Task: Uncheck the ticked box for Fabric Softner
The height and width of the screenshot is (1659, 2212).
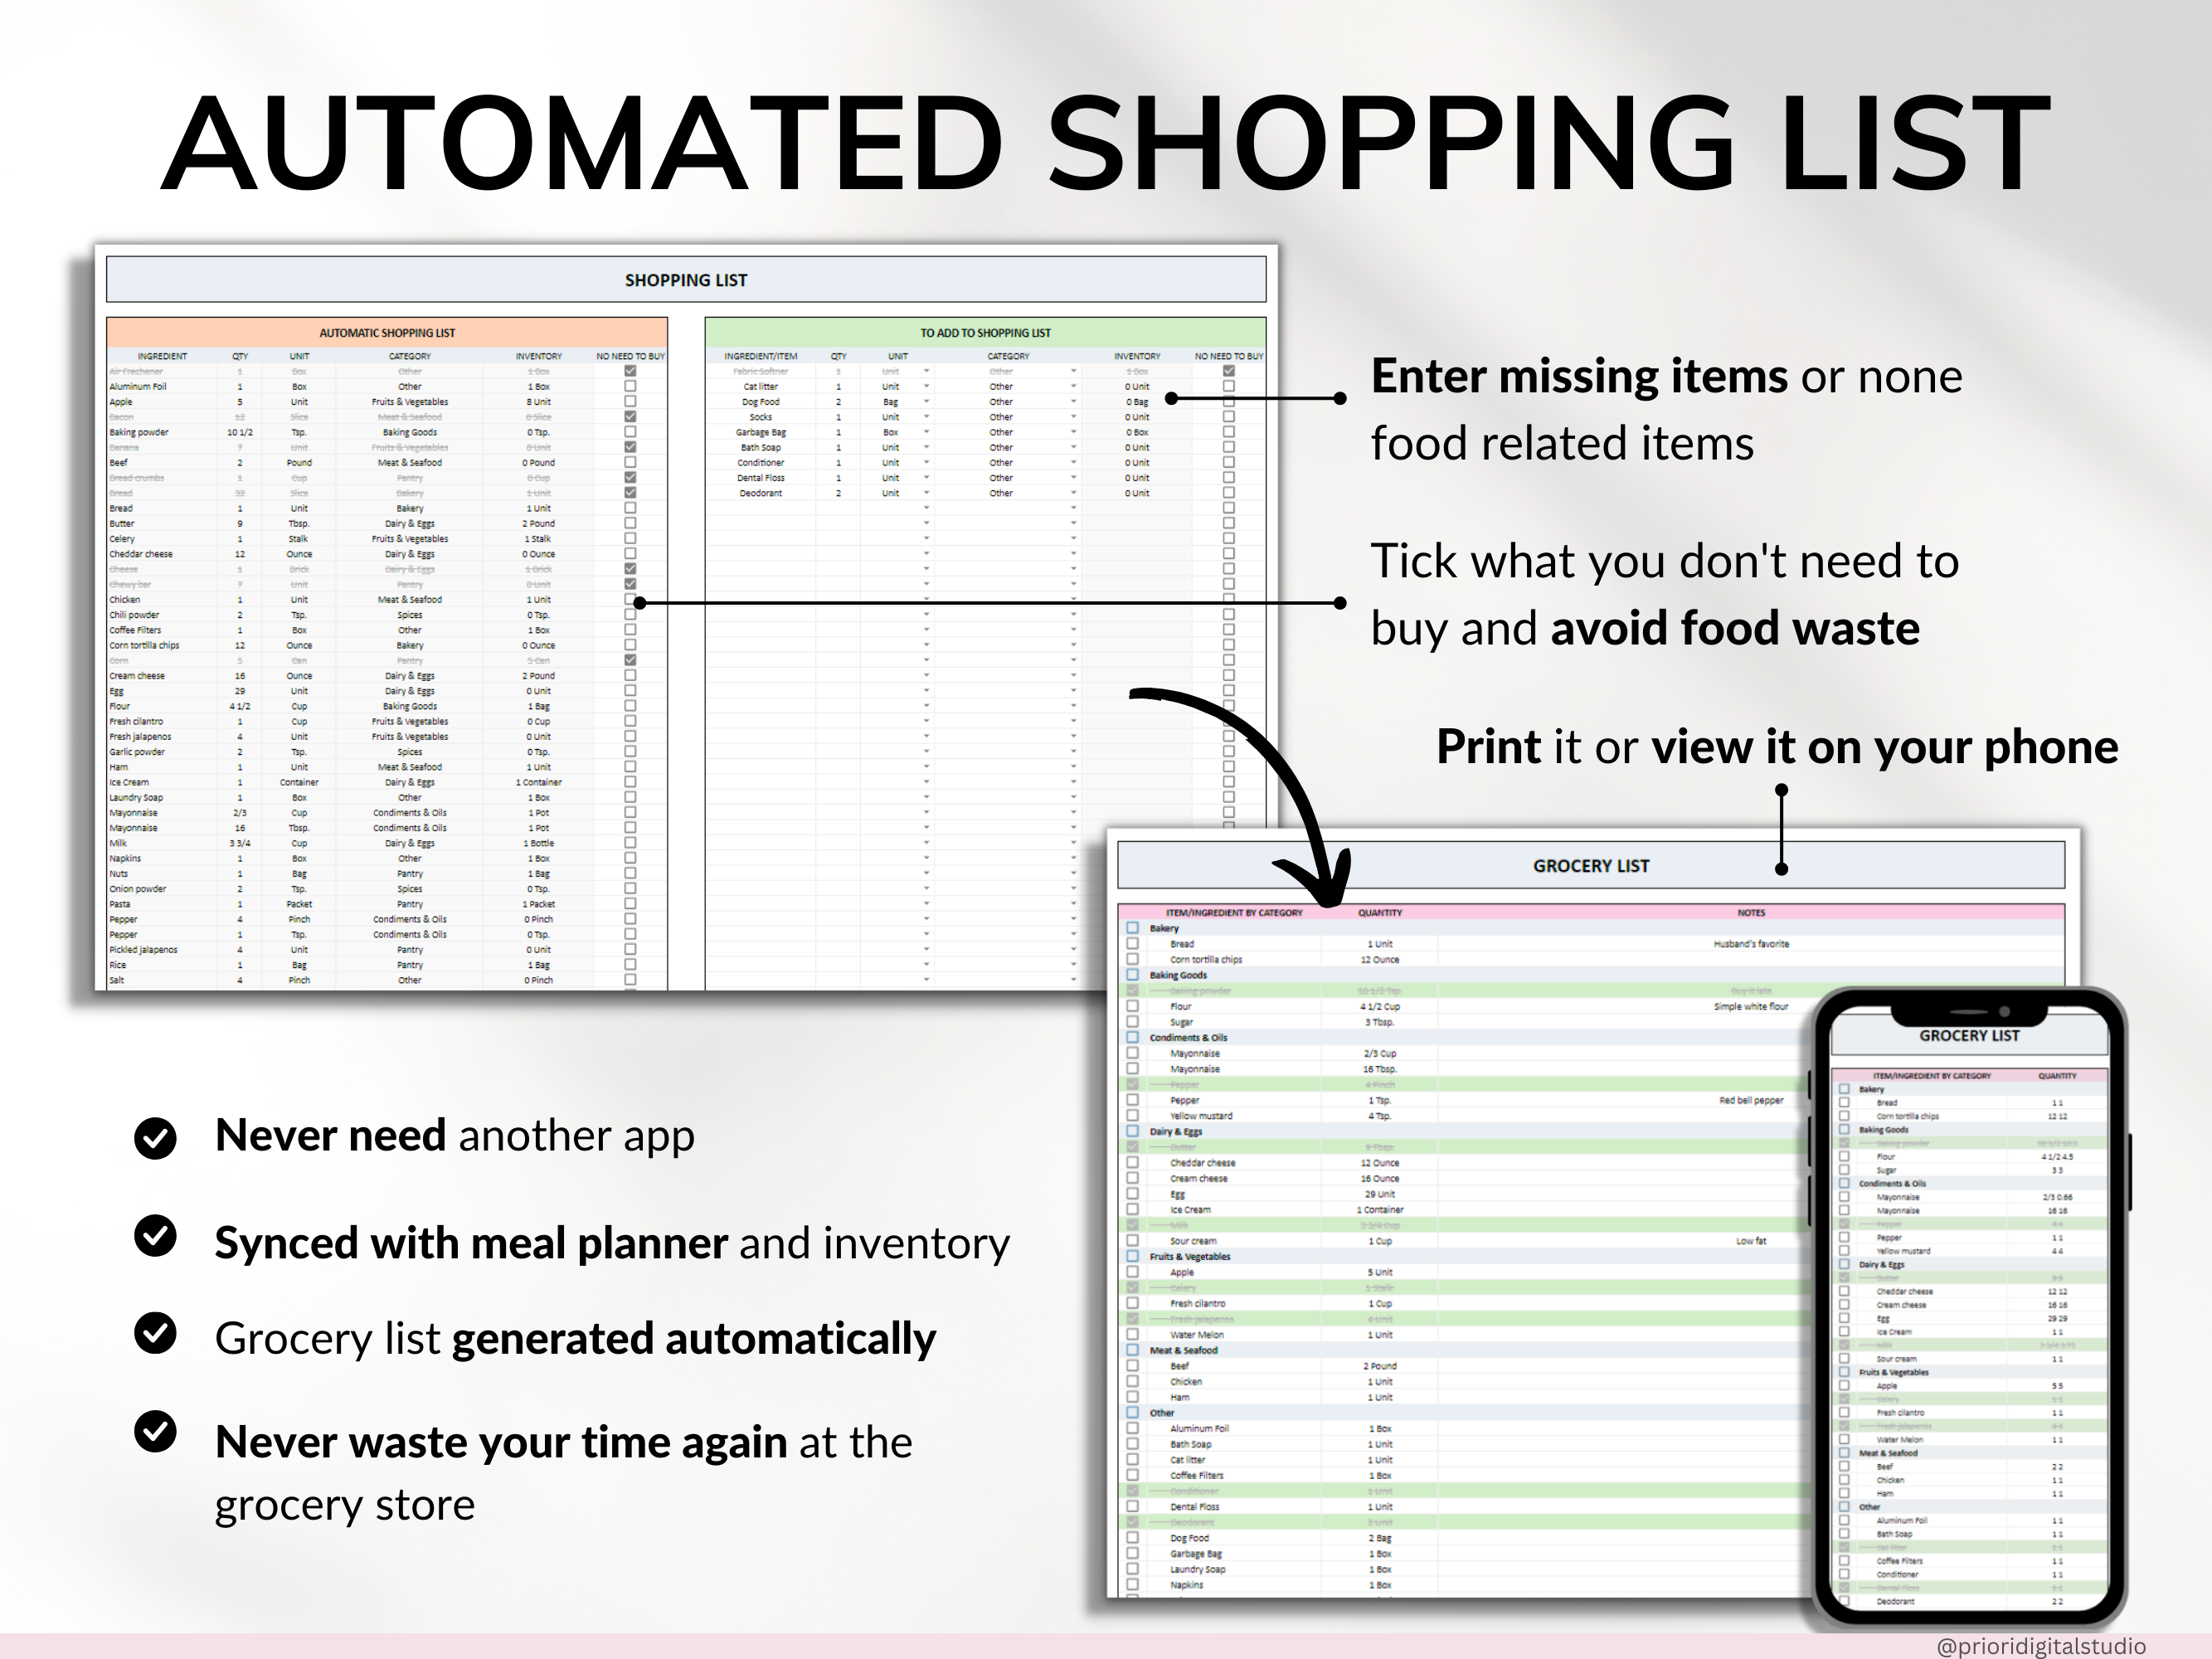Action: tap(1229, 372)
